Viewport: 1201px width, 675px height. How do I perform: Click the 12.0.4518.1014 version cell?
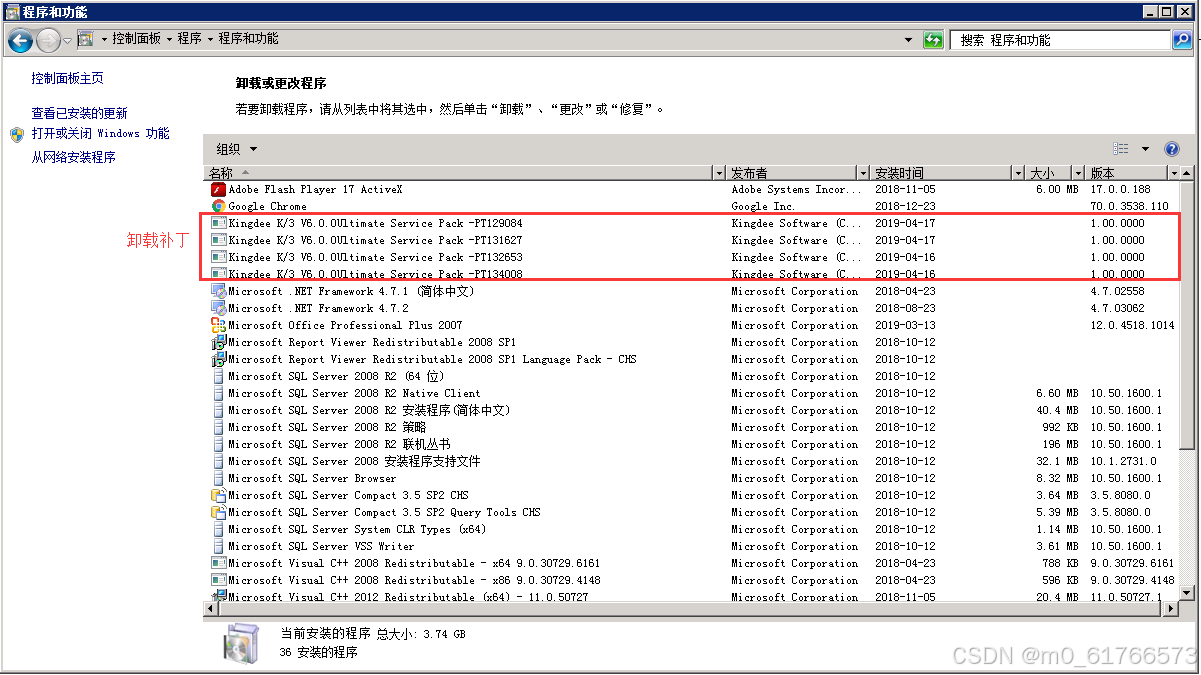[x=1132, y=325]
